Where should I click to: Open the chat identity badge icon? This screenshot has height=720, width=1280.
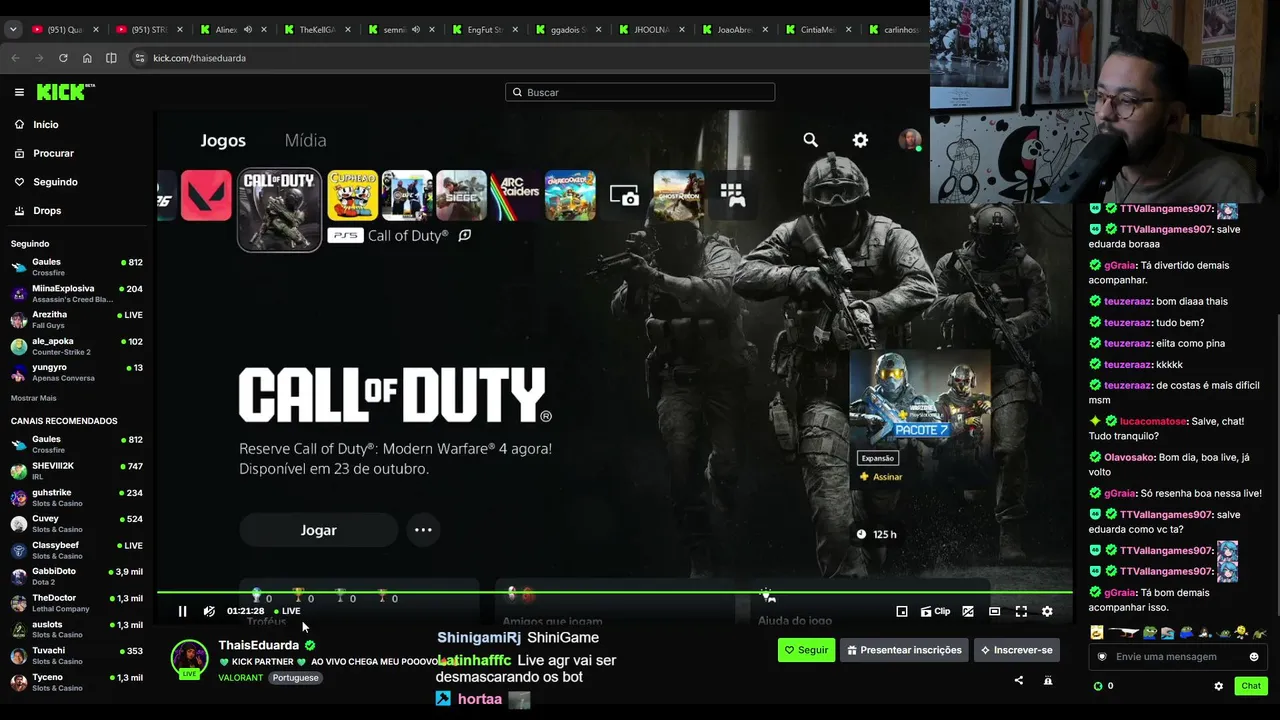tap(1102, 657)
